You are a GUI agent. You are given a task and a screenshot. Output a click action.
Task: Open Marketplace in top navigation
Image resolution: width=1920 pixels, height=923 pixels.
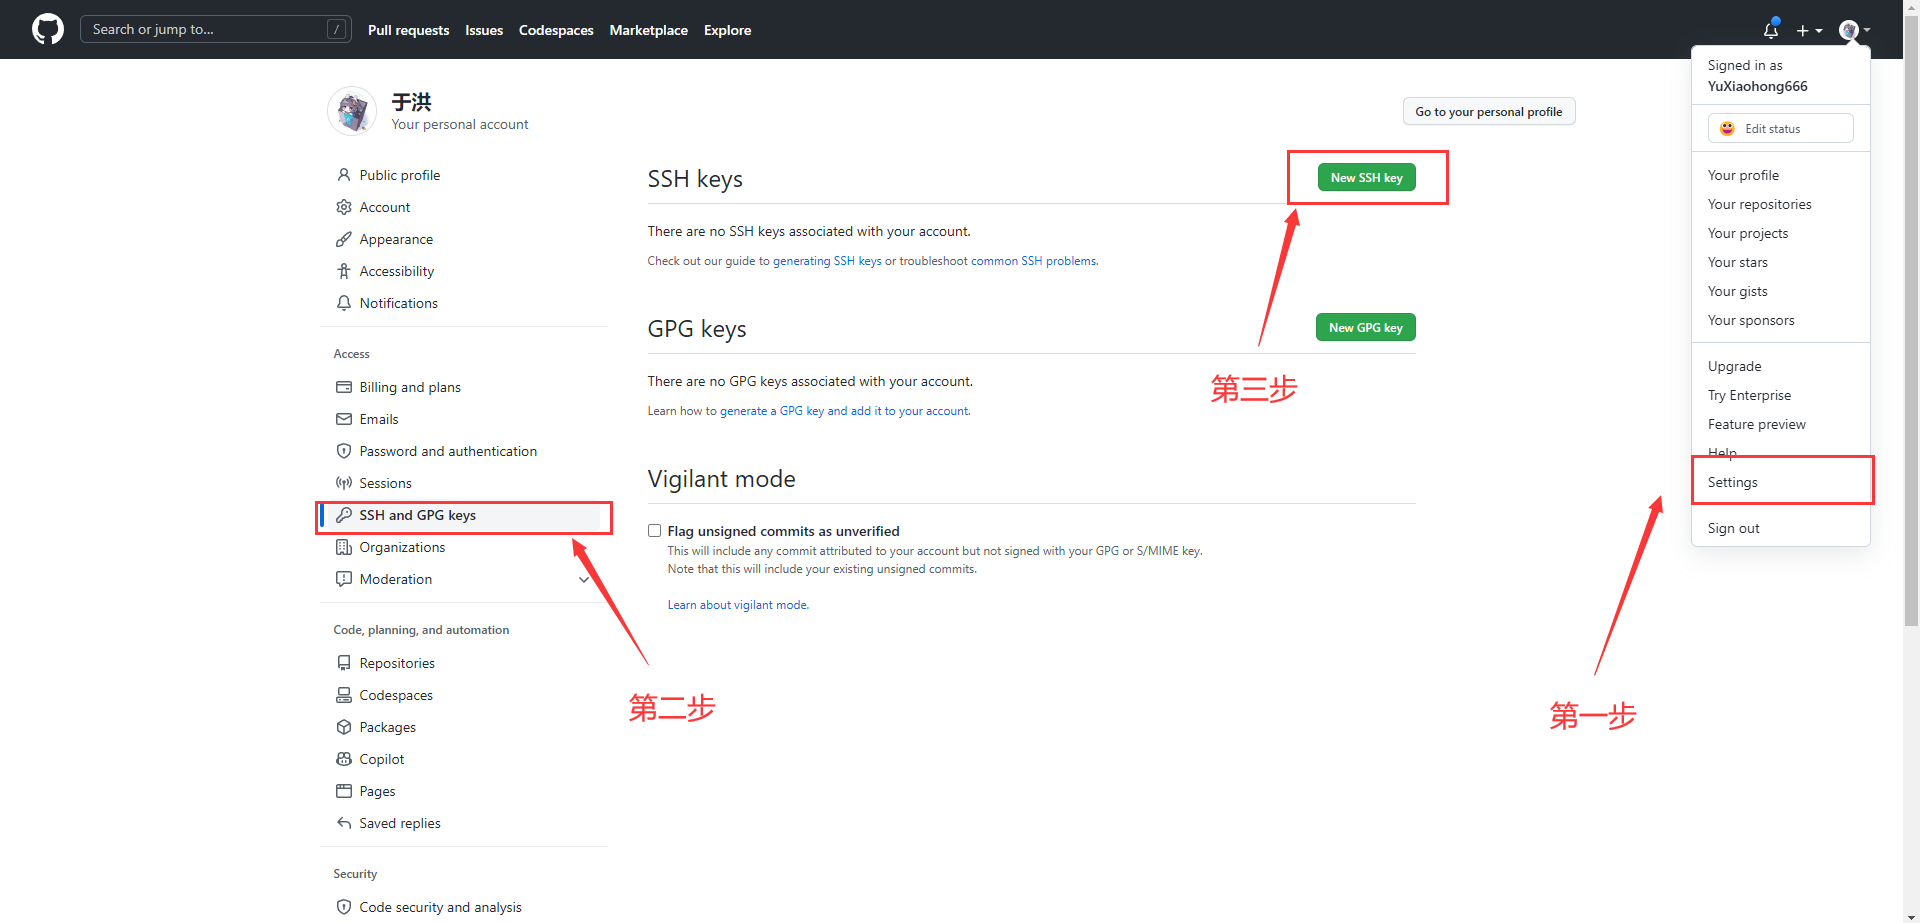648,30
